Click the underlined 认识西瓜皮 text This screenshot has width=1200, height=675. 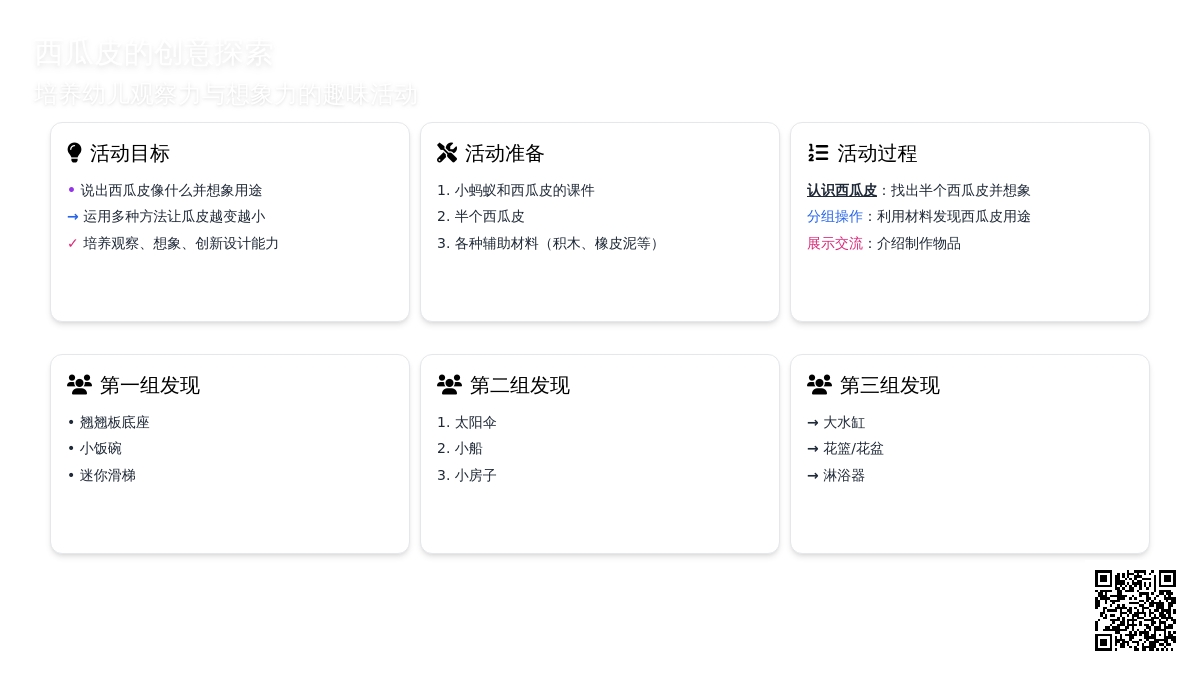(x=842, y=190)
